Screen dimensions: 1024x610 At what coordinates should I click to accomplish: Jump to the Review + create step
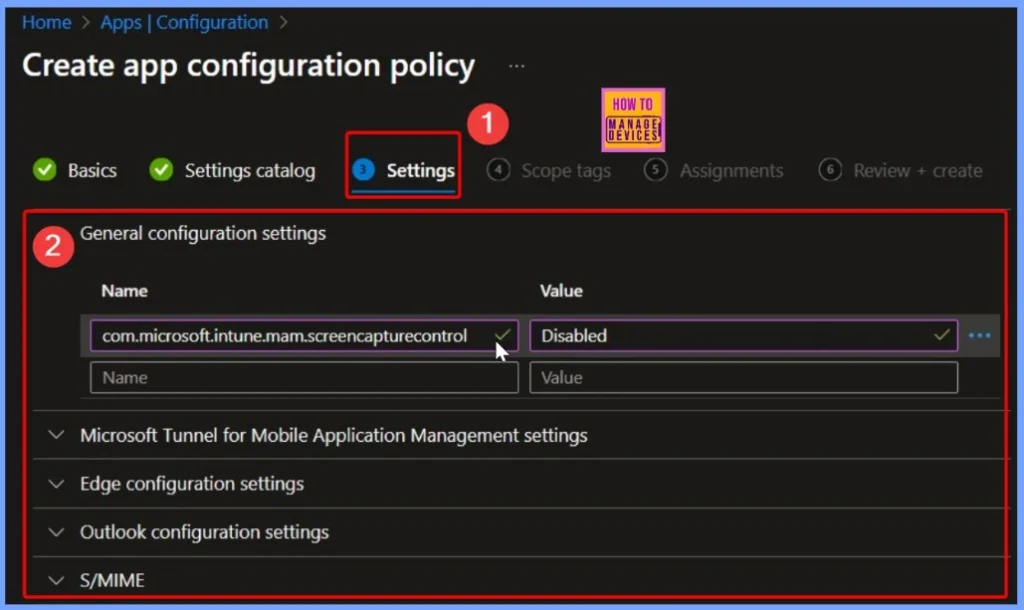[901, 170]
